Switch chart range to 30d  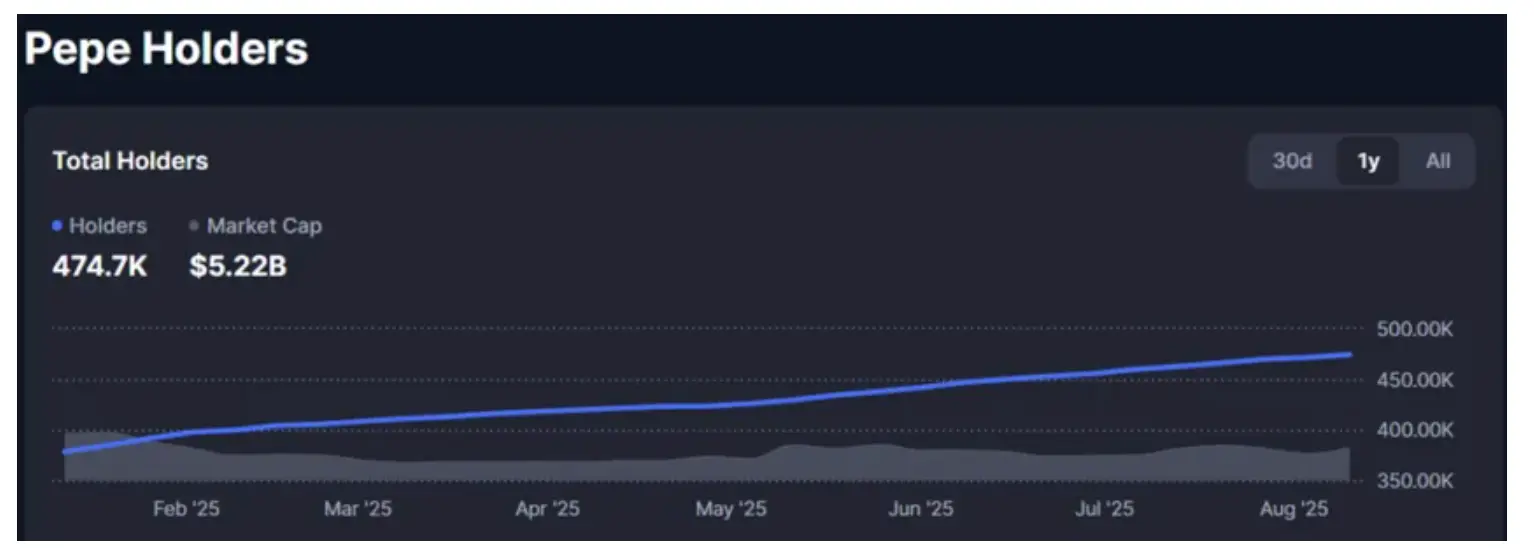point(1292,161)
